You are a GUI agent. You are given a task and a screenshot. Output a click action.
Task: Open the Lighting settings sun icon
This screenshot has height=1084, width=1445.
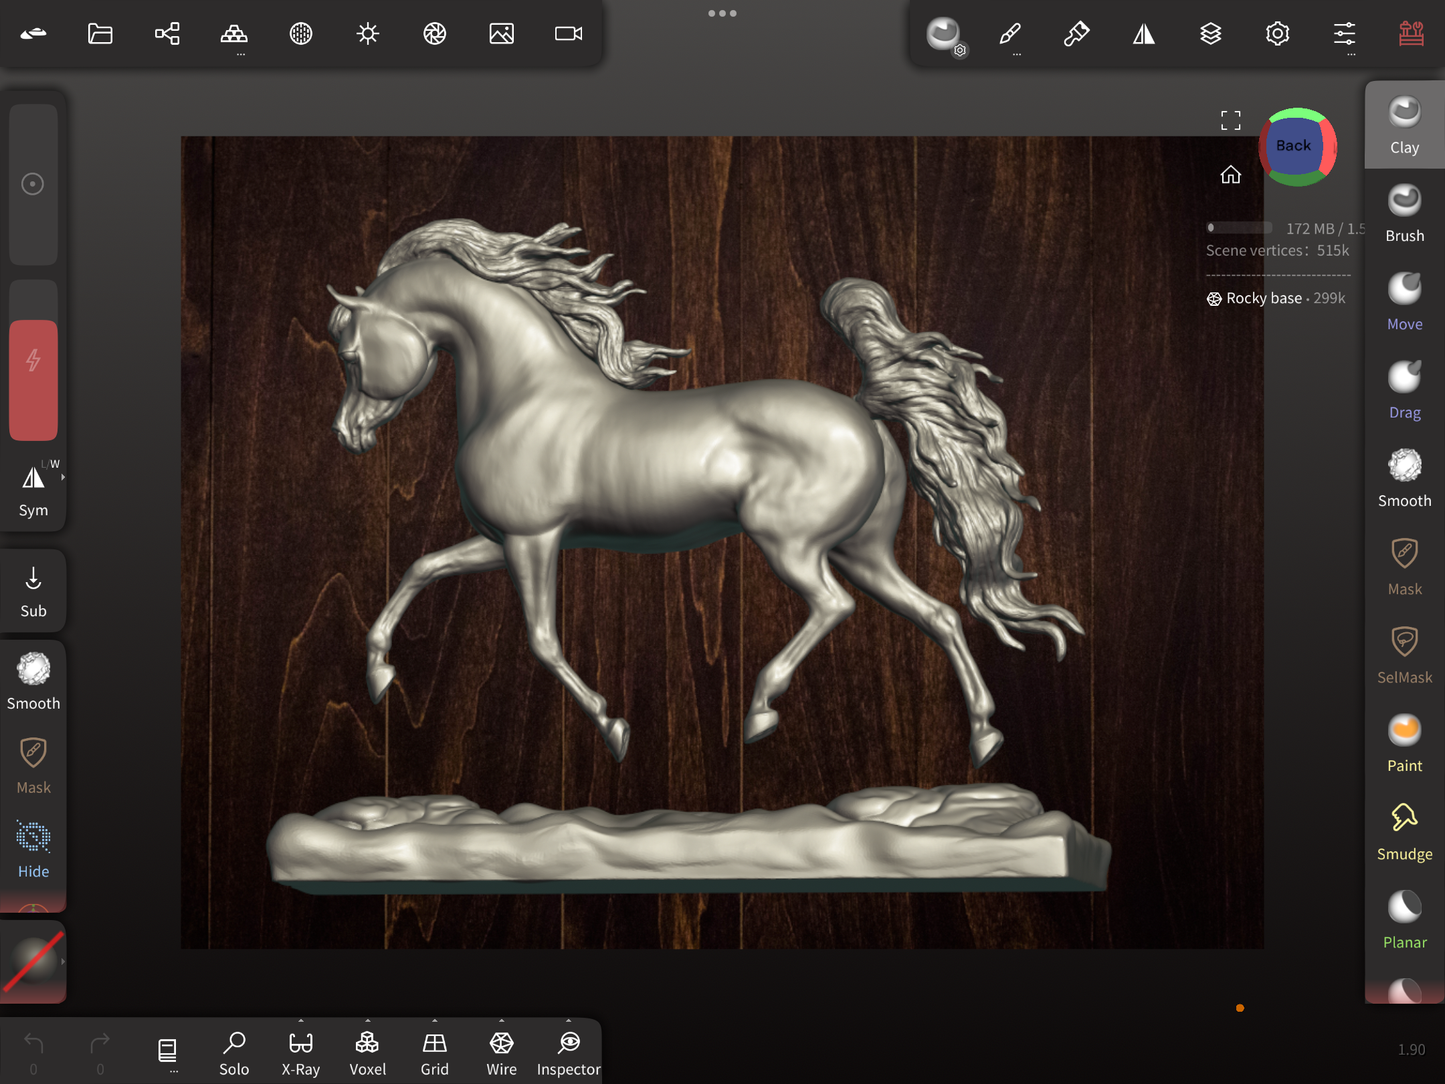click(368, 34)
